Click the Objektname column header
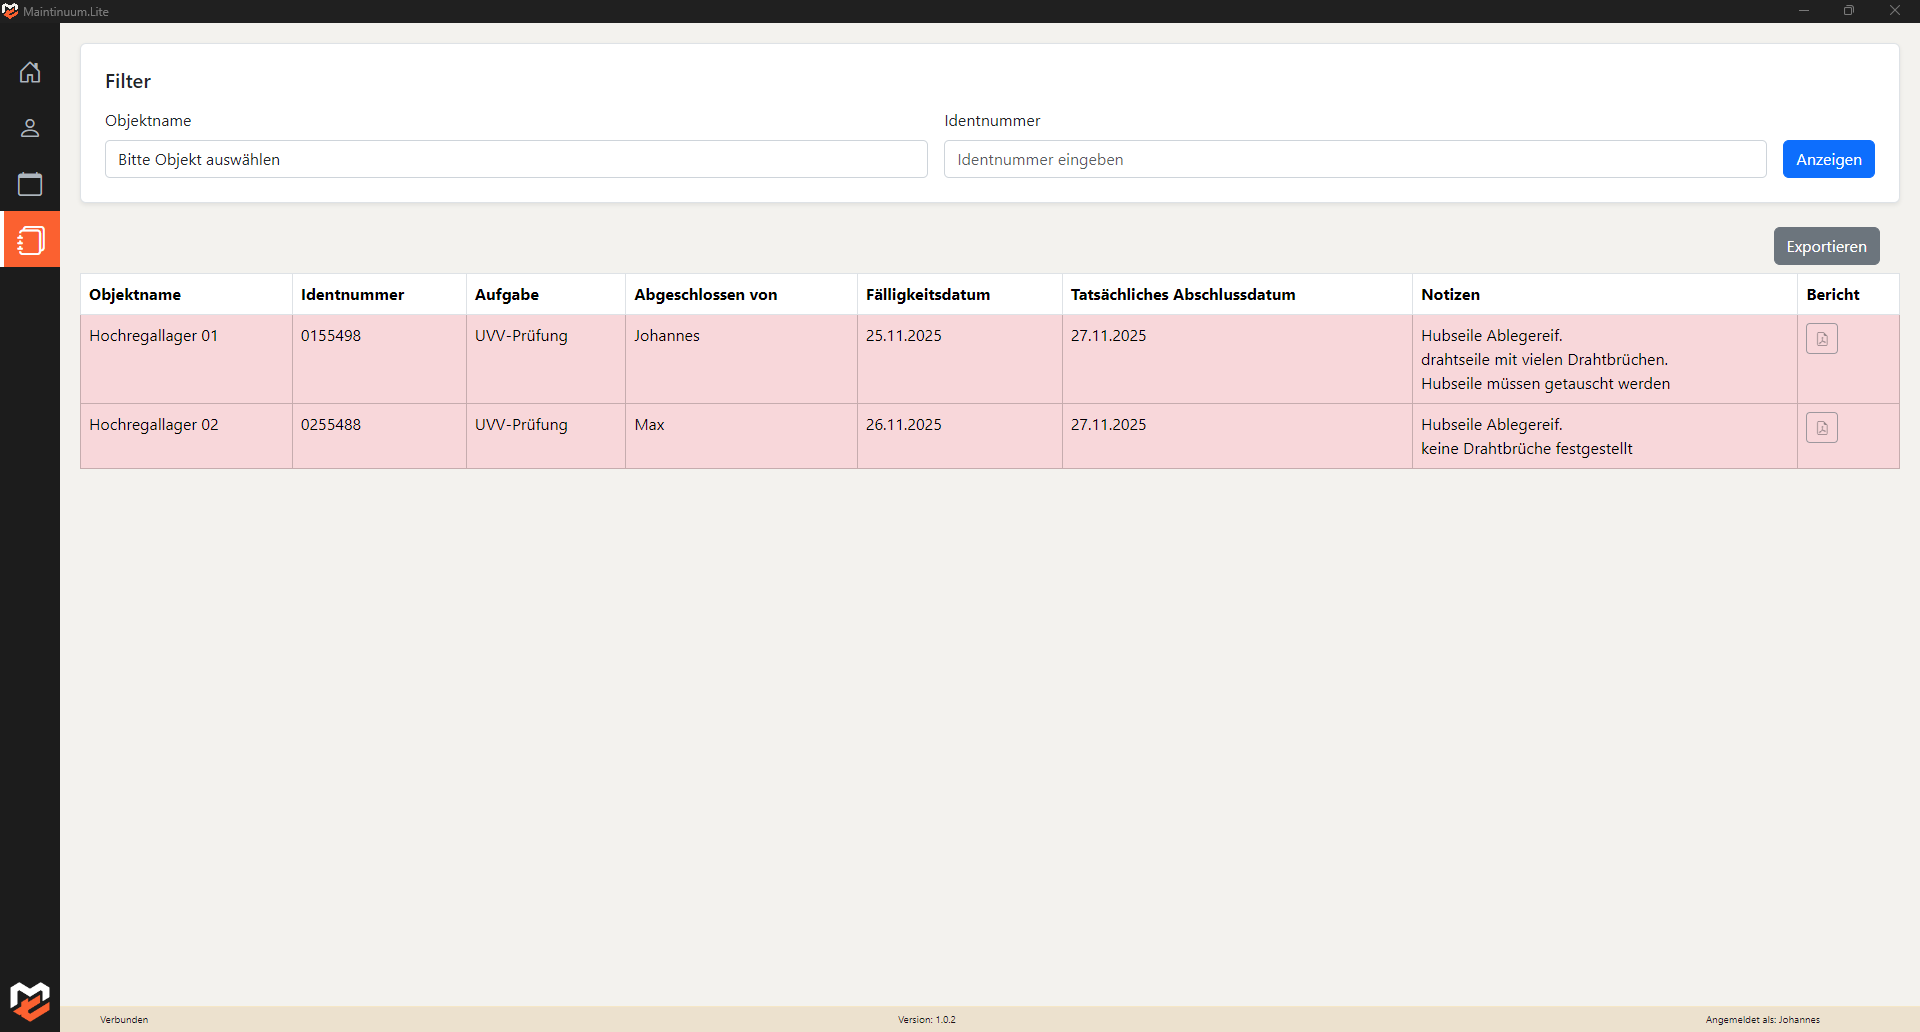The height and width of the screenshot is (1032, 1920). pyautogui.click(x=135, y=294)
